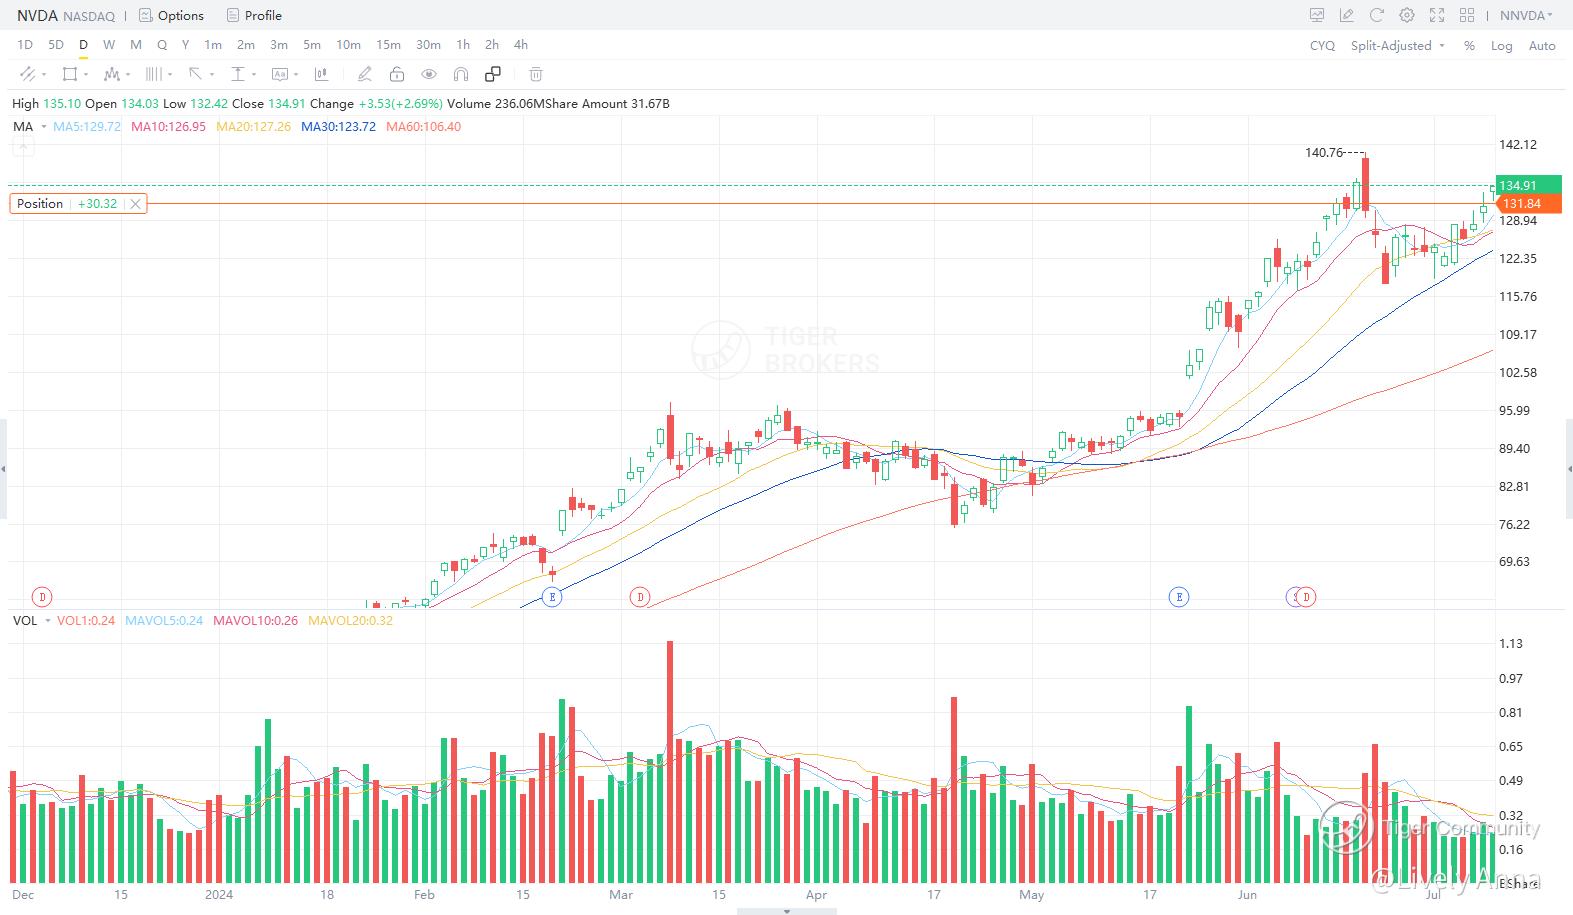Activate the pencil continuous drawing mode

[365, 74]
